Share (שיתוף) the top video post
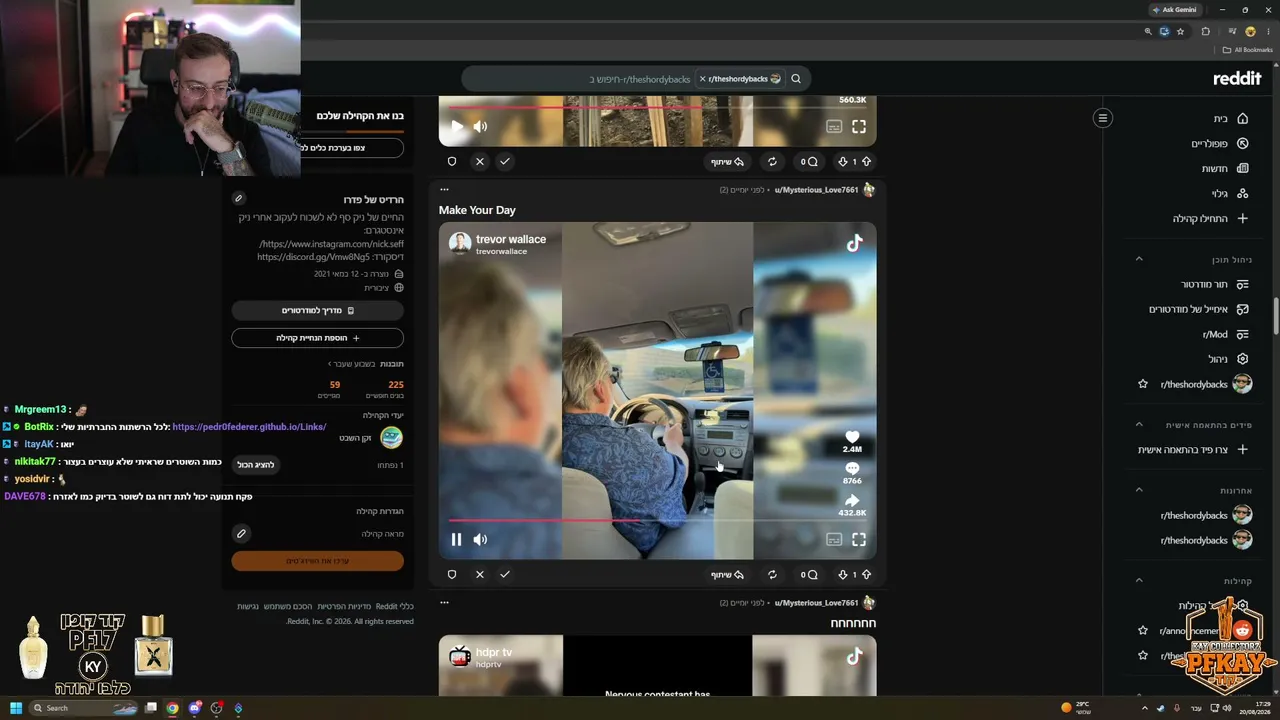1280x720 pixels. 728,161
